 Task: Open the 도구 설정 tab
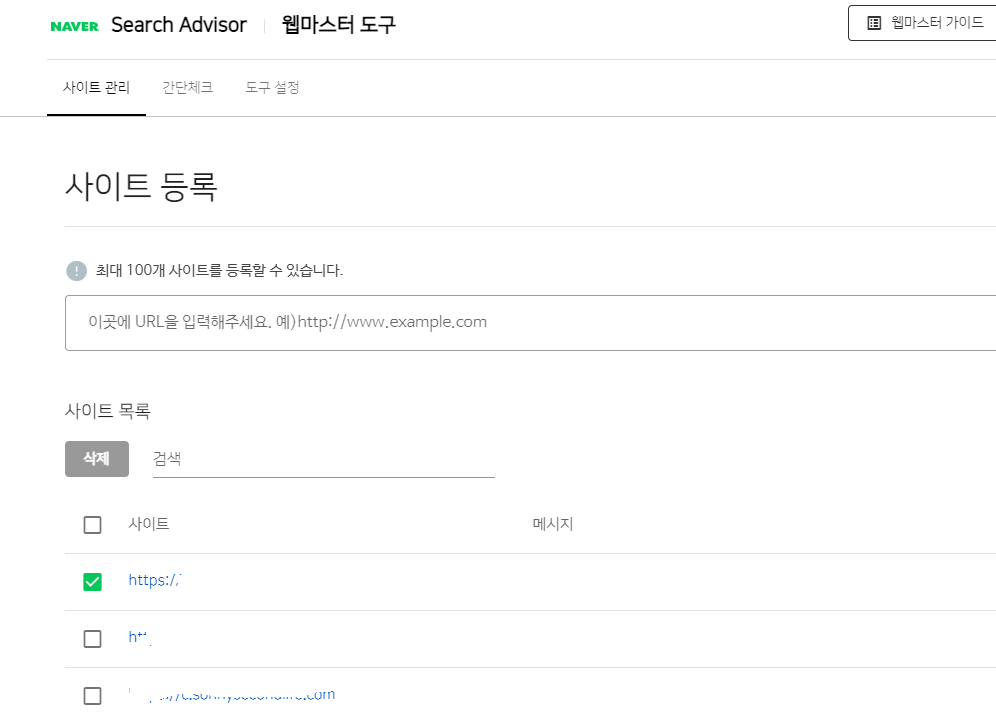[271, 87]
